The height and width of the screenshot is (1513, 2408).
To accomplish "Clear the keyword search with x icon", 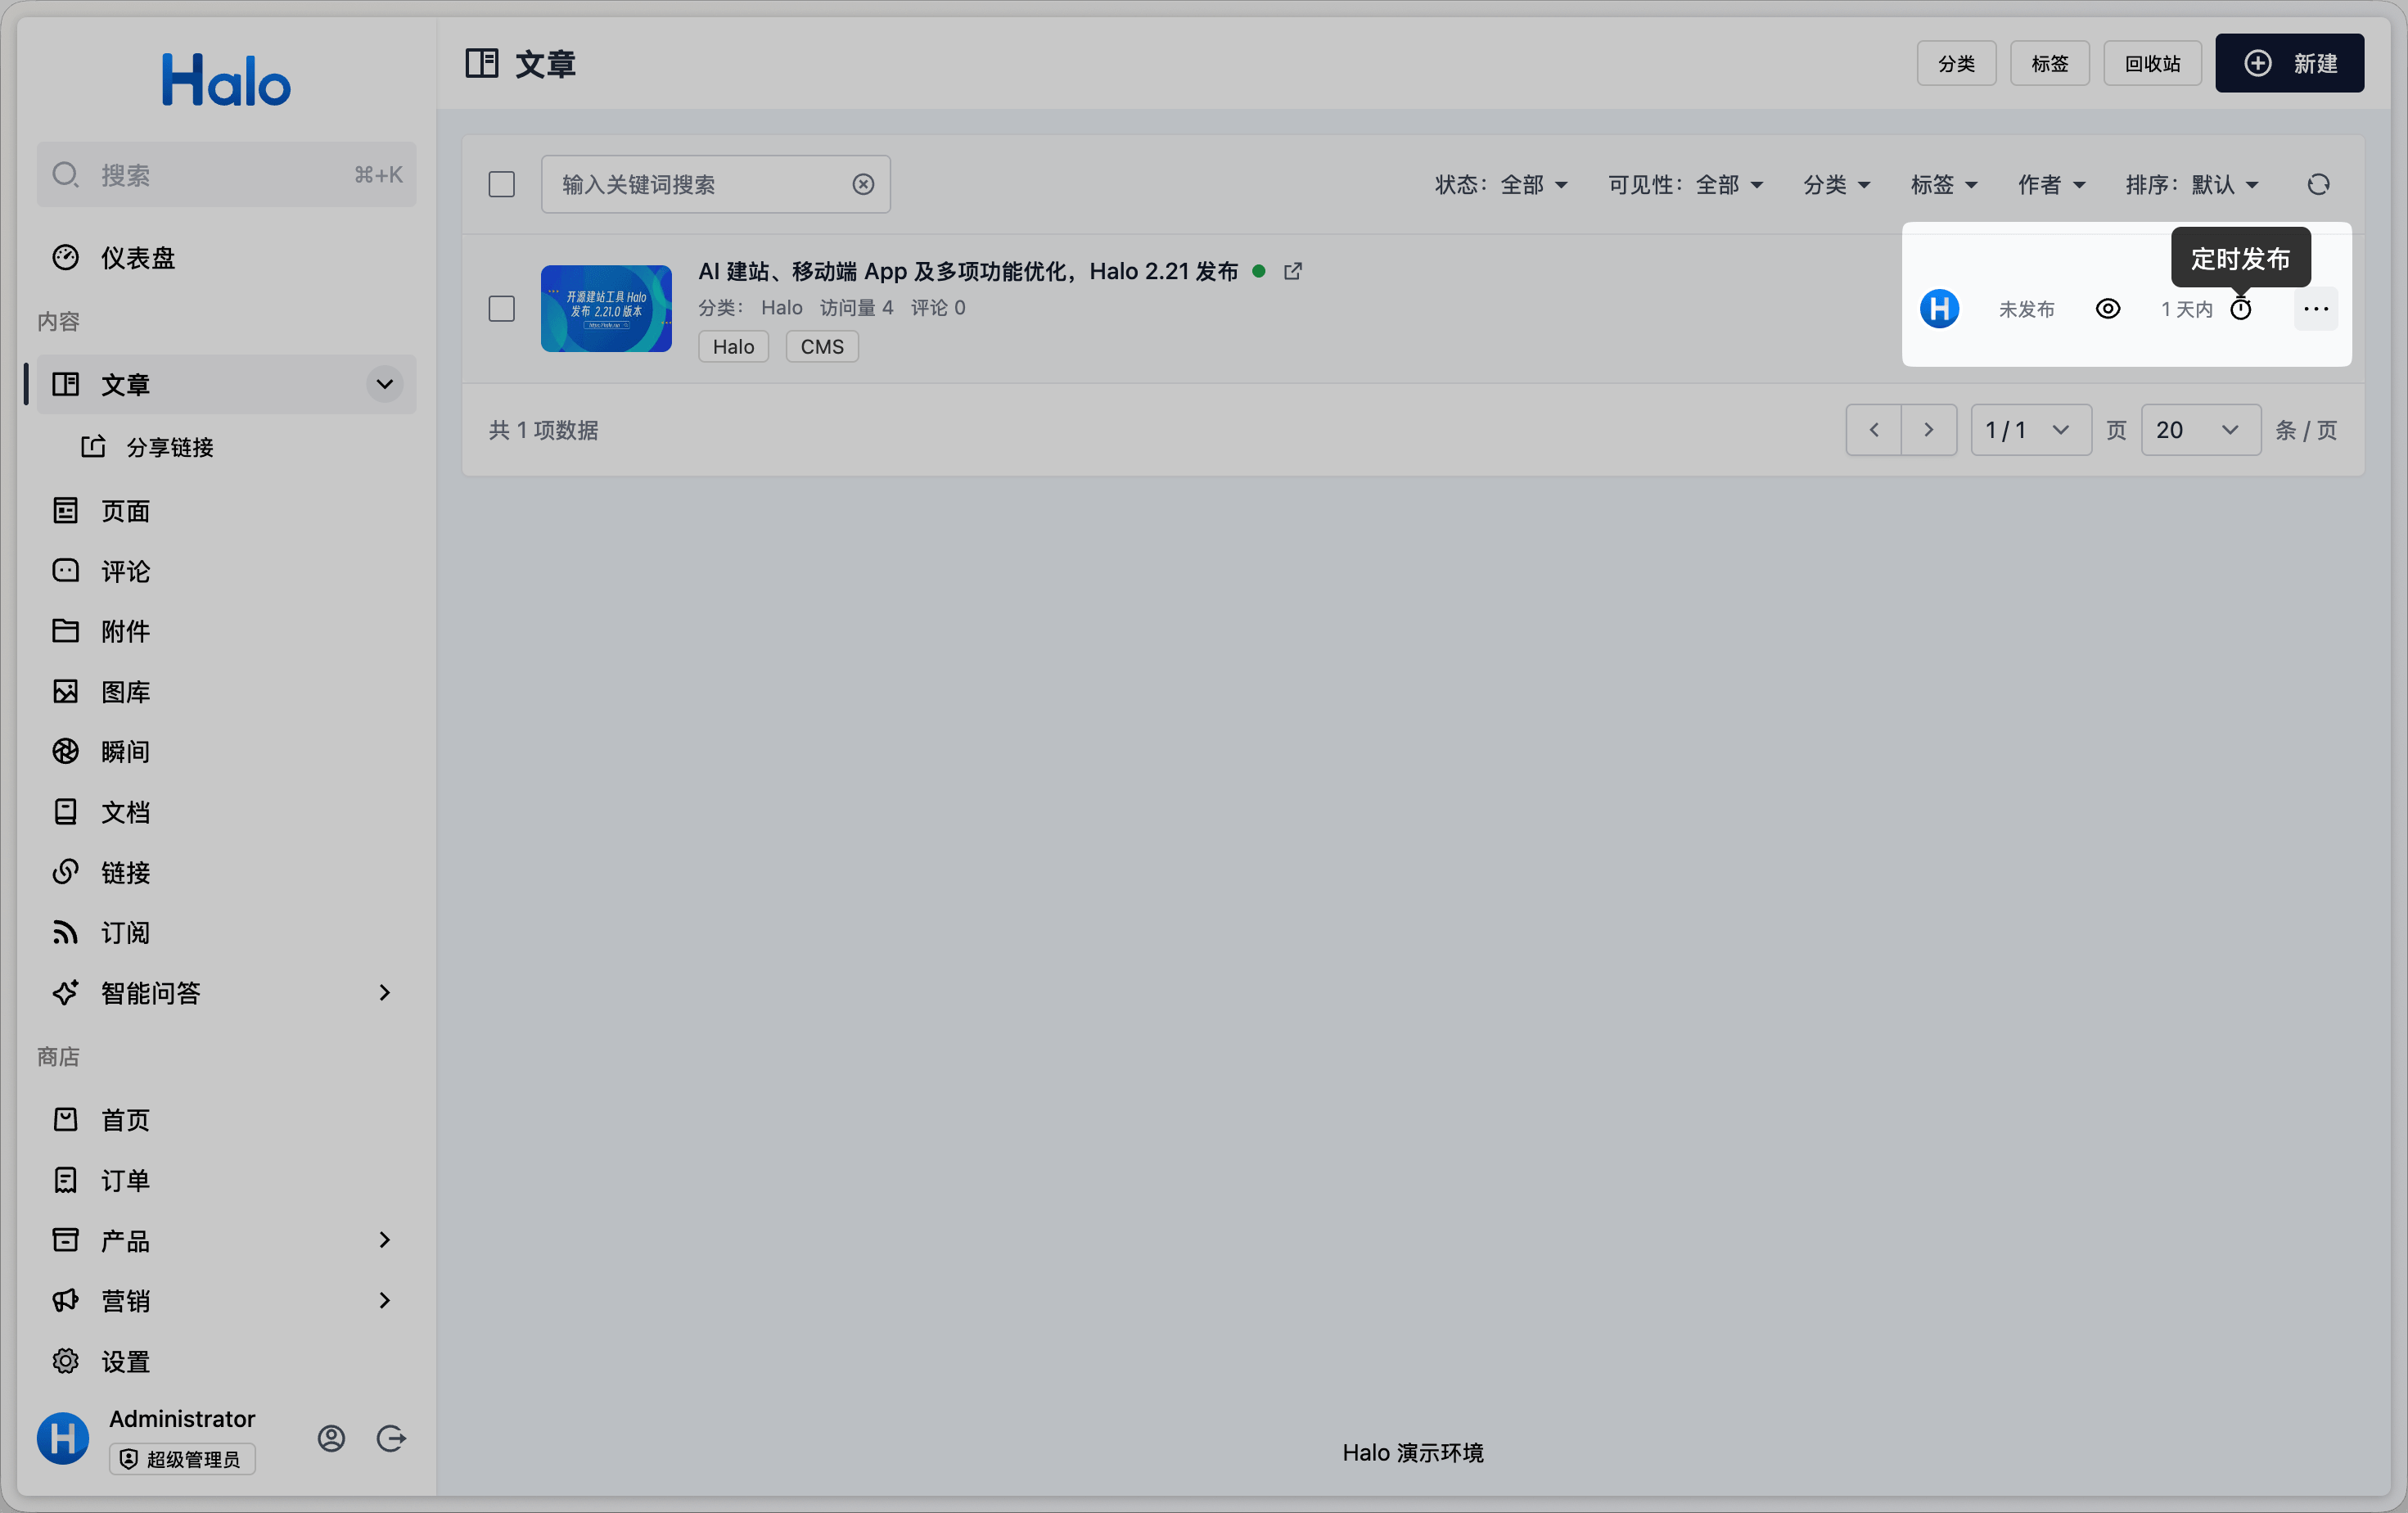I will 863,184.
